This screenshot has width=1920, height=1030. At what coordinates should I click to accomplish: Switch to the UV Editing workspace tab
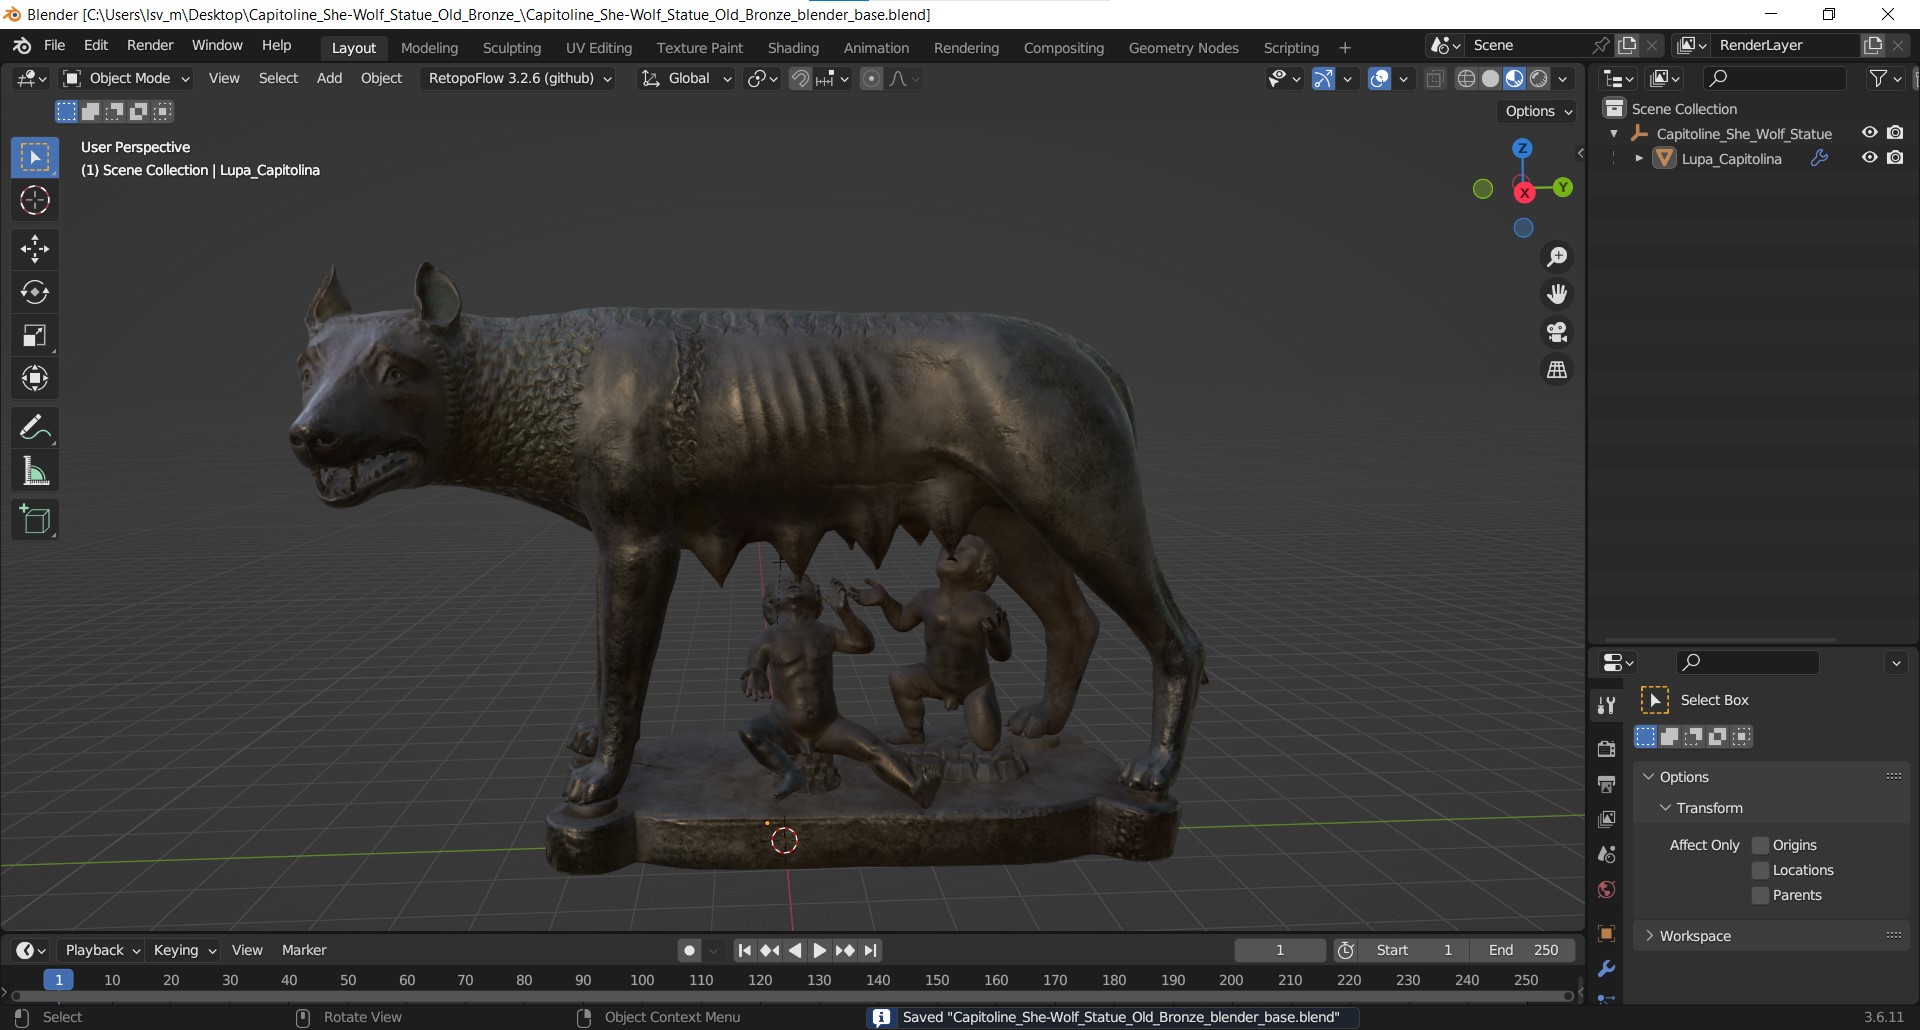[x=599, y=48]
